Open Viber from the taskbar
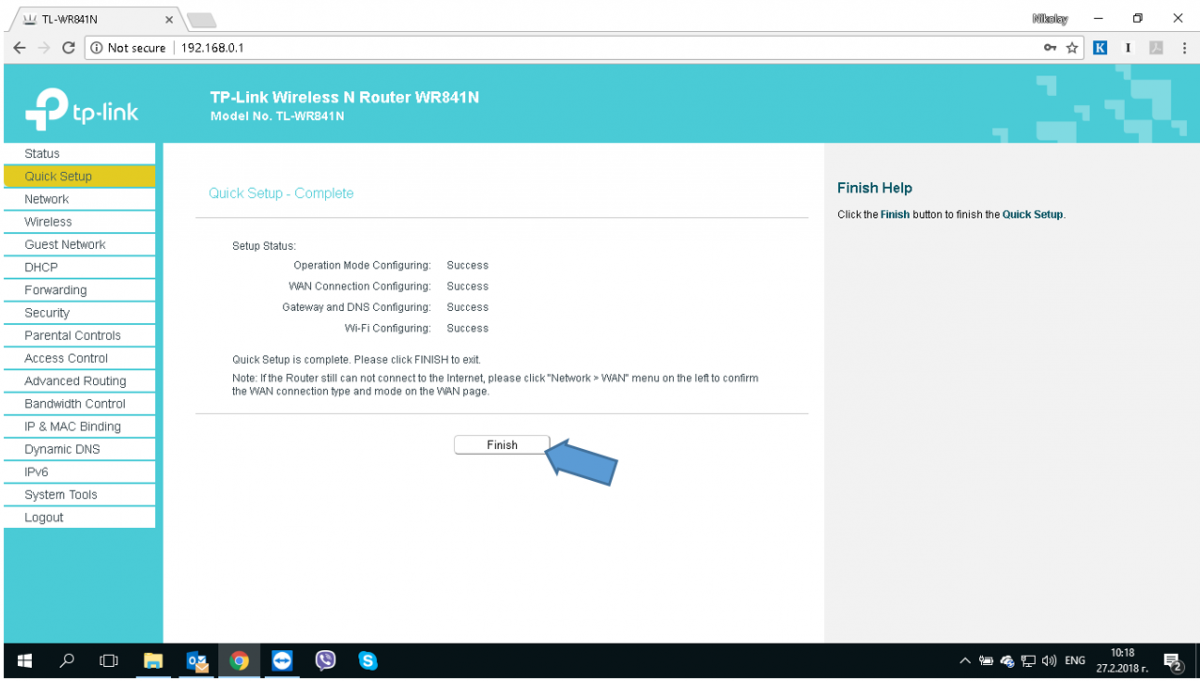Image resolution: width=1200 pixels, height=681 pixels. [325, 661]
